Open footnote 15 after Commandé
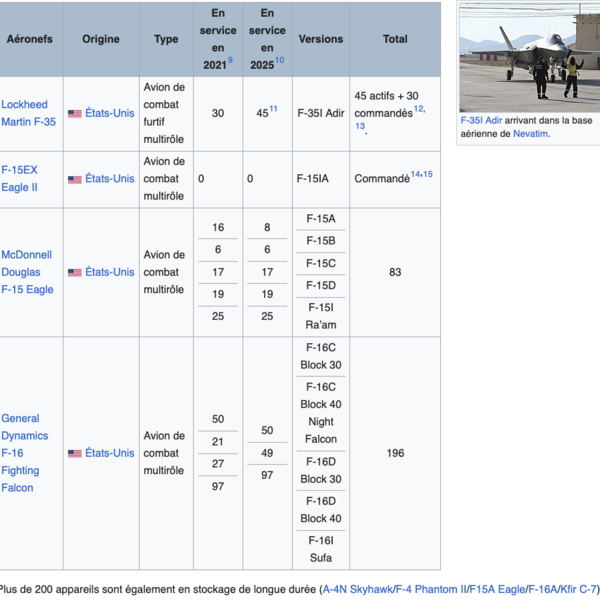 tap(428, 174)
